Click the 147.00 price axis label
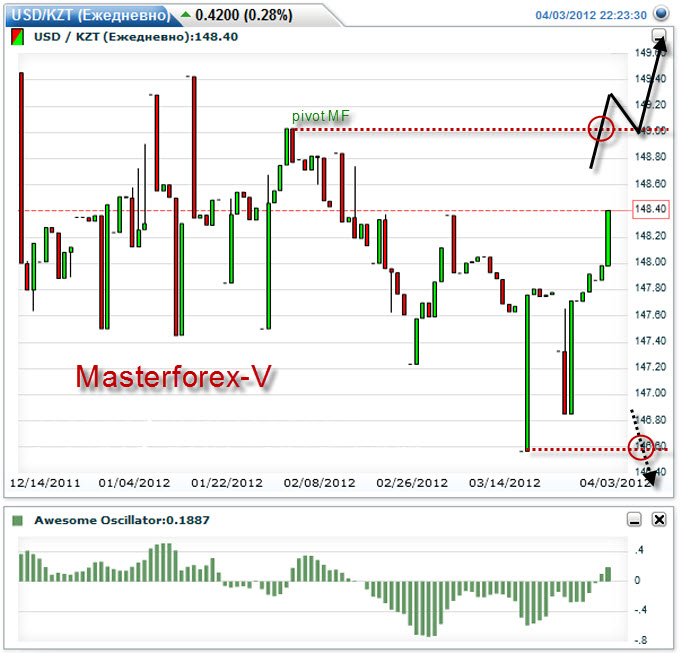This screenshot has width=681, height=653. tap(650, 393)
